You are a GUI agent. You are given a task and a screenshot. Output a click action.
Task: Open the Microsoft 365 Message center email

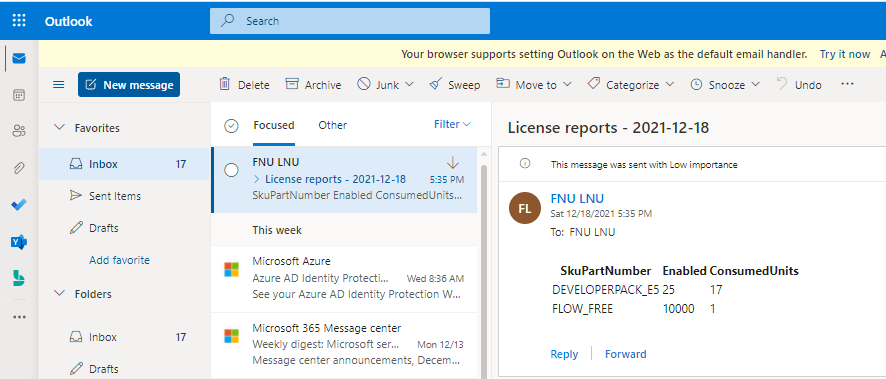[344, 345]
